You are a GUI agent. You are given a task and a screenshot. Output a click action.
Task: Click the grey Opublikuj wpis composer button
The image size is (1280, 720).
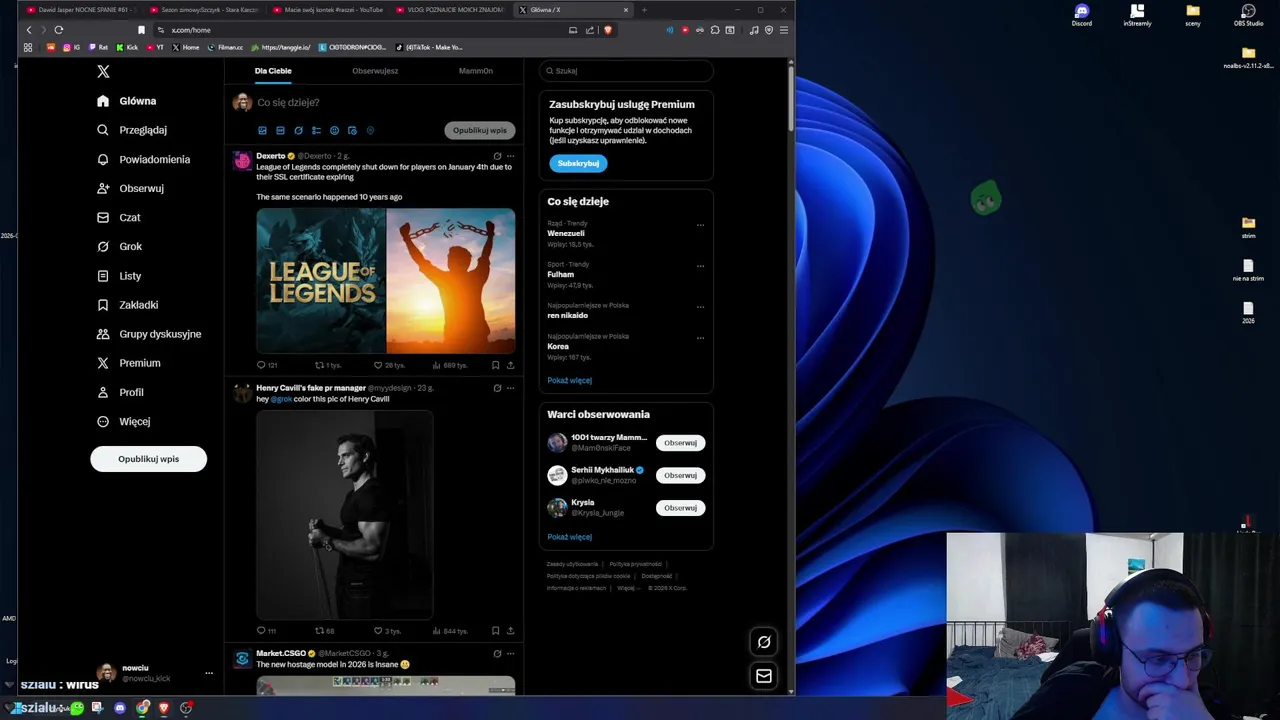pyautogui.click(x=480, y=130)
